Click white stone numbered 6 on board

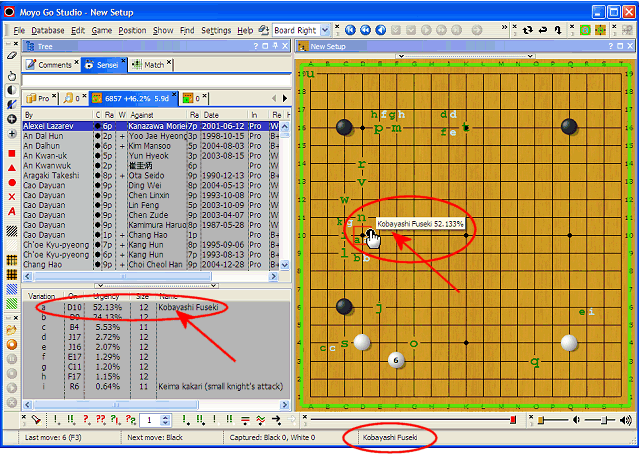(x=396, y=360)
